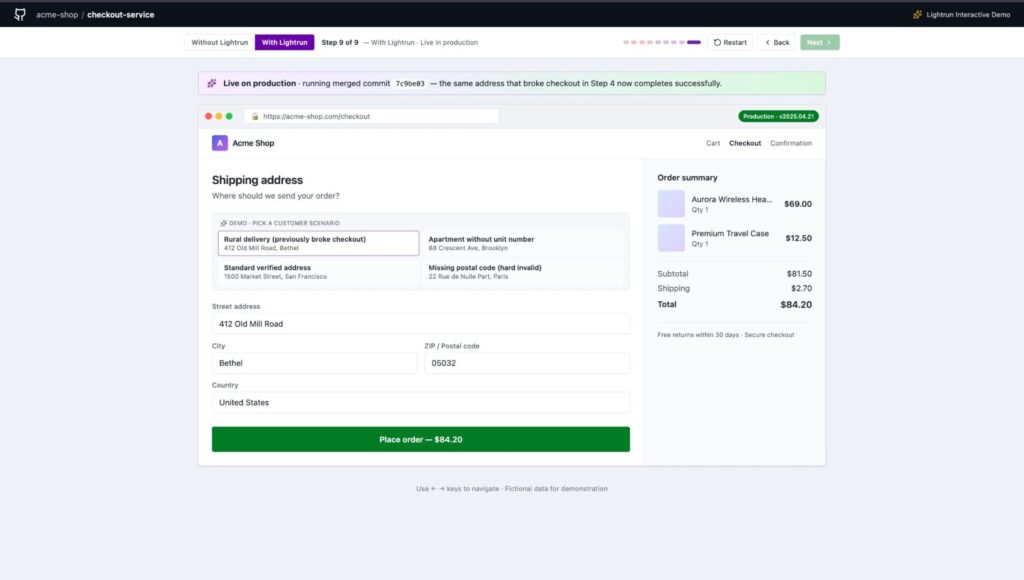Click the padlock icon in address bar
The height and width of the screenshot is (580, 1024).
click(x=255, y=116)
